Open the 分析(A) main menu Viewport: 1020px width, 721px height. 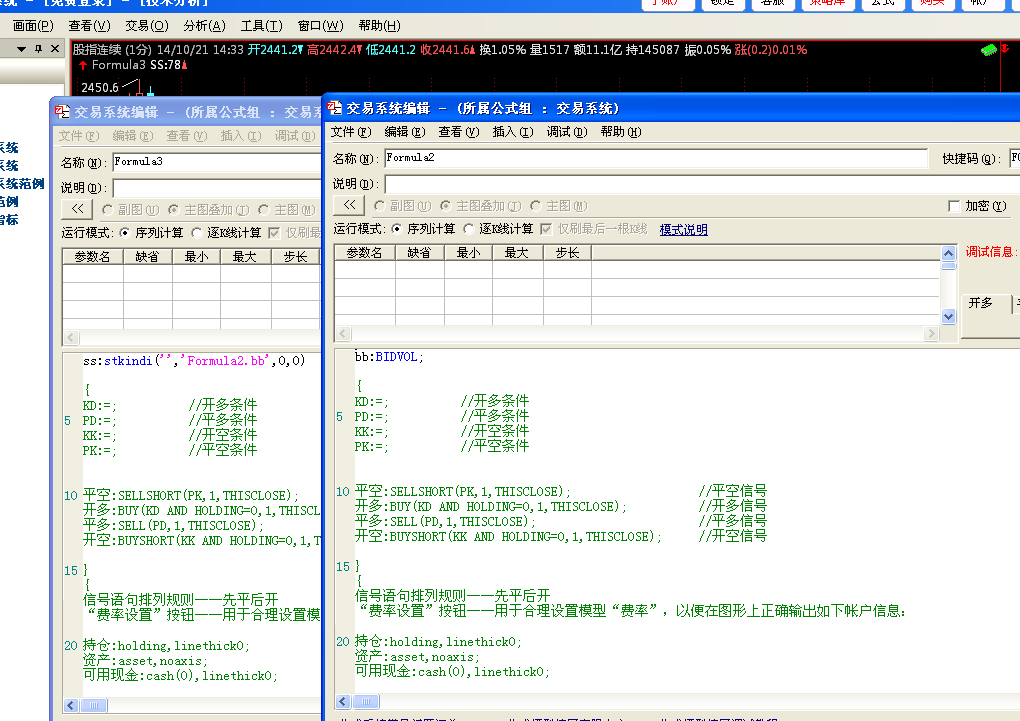(204, 26)
